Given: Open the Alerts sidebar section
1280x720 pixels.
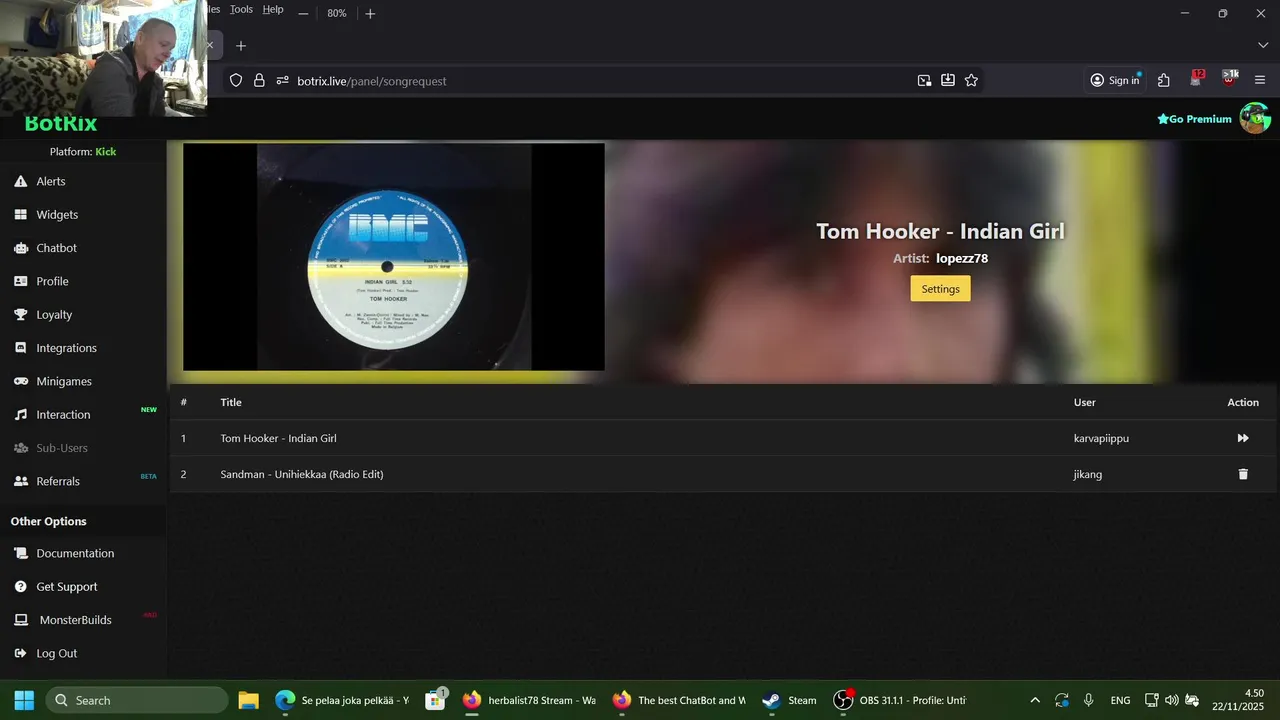Looking at the screenshot, I should (50, 181).
